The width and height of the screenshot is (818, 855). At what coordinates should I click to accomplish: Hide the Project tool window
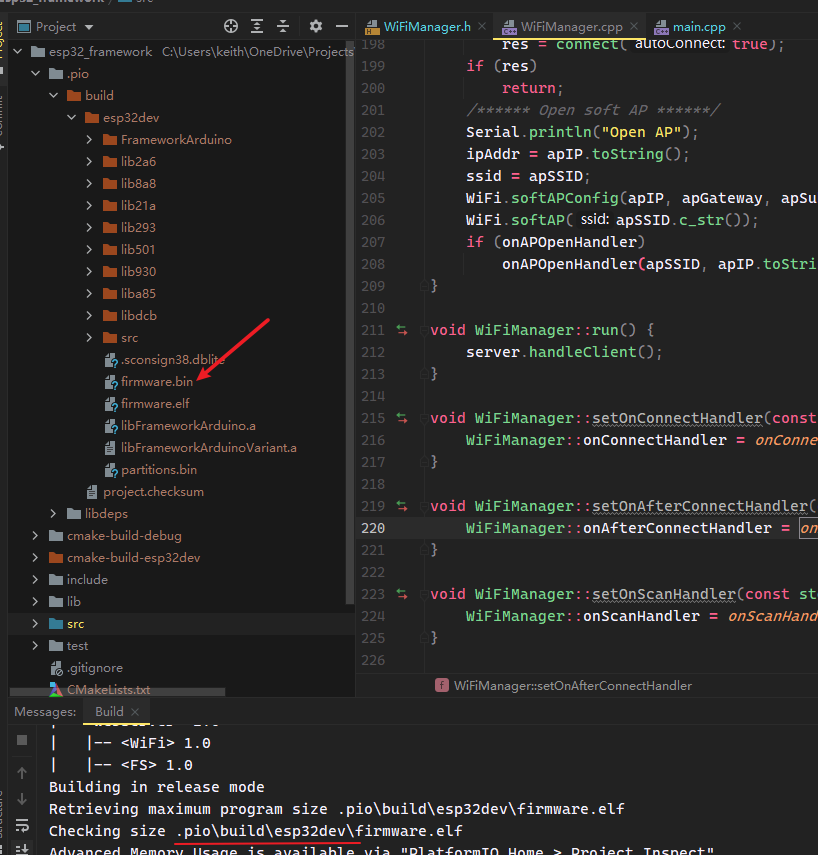tap(342, 26)
